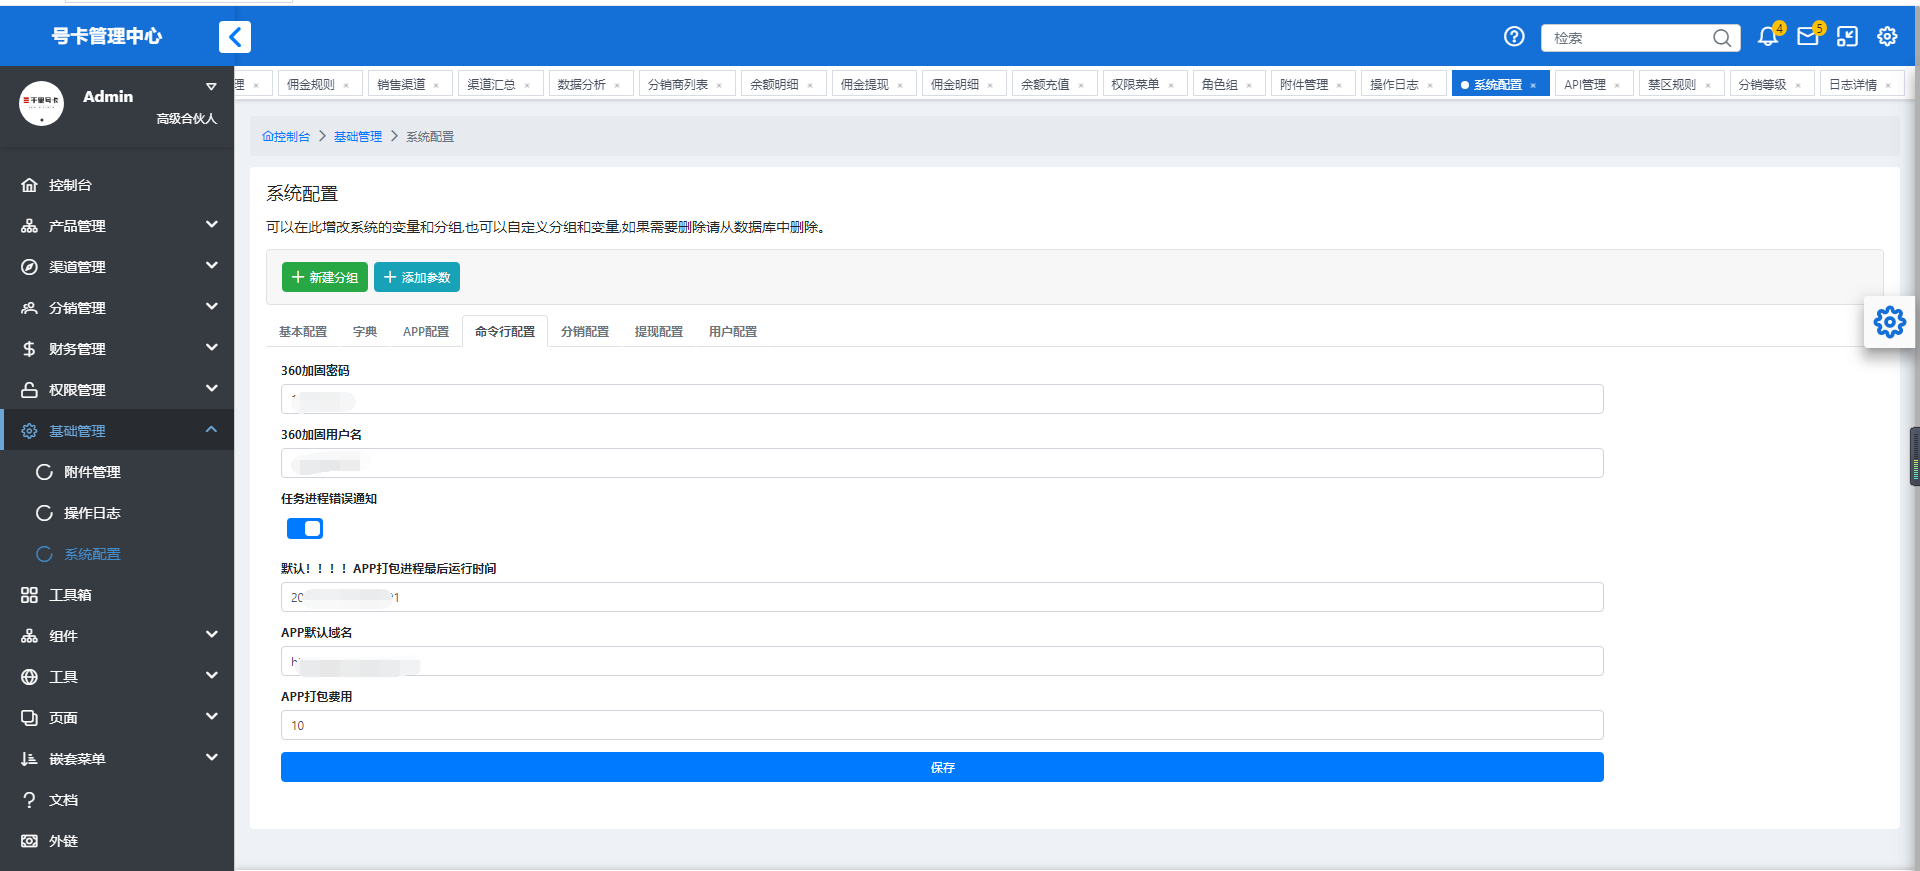
Task: Collapse the sidebar with the arrow button
Action: point(235,37)
